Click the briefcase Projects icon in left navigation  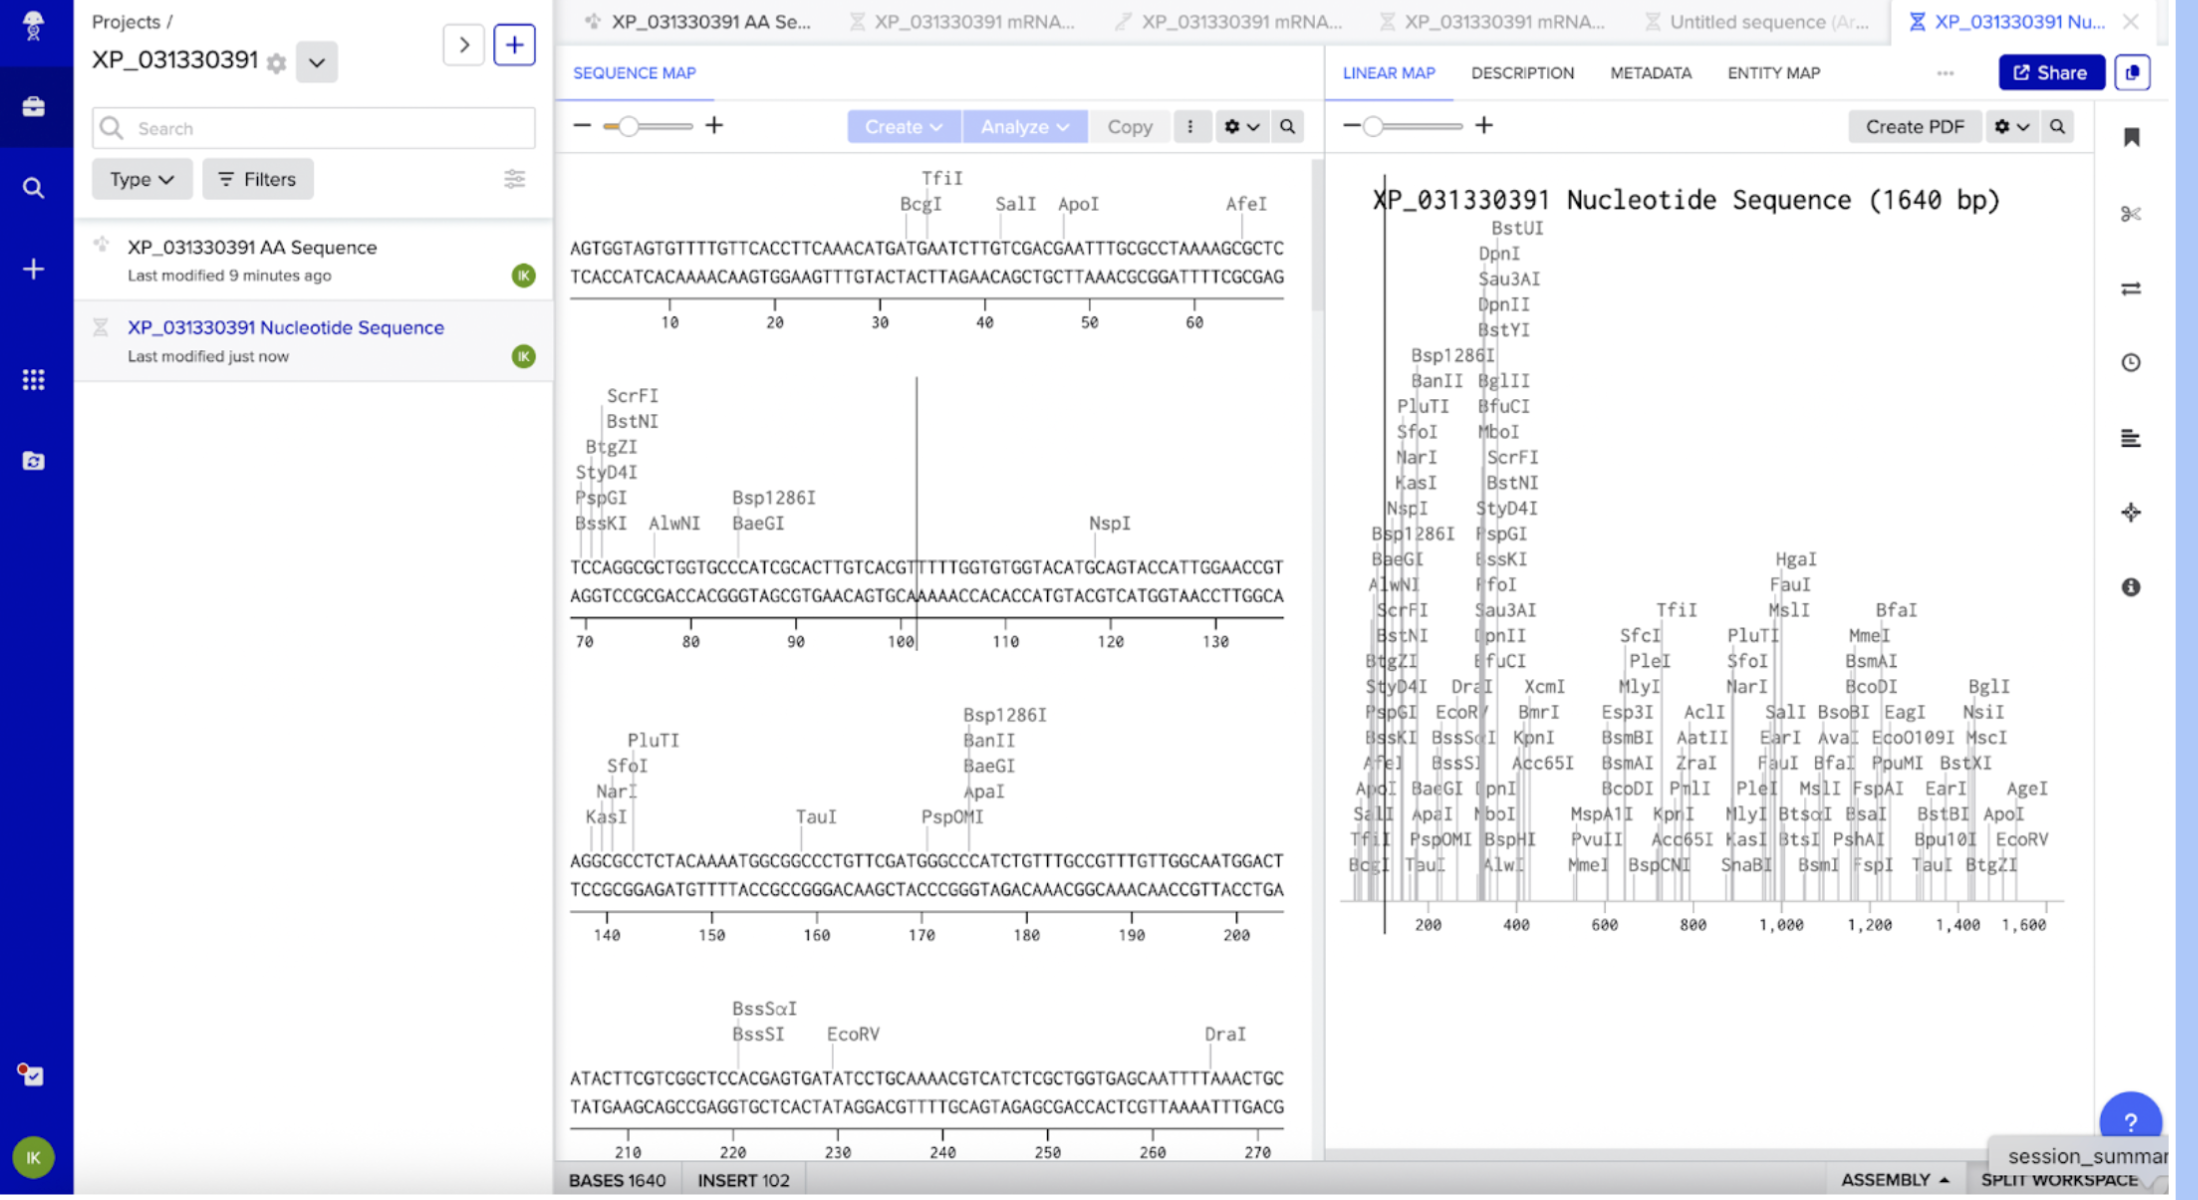point(34,106)
